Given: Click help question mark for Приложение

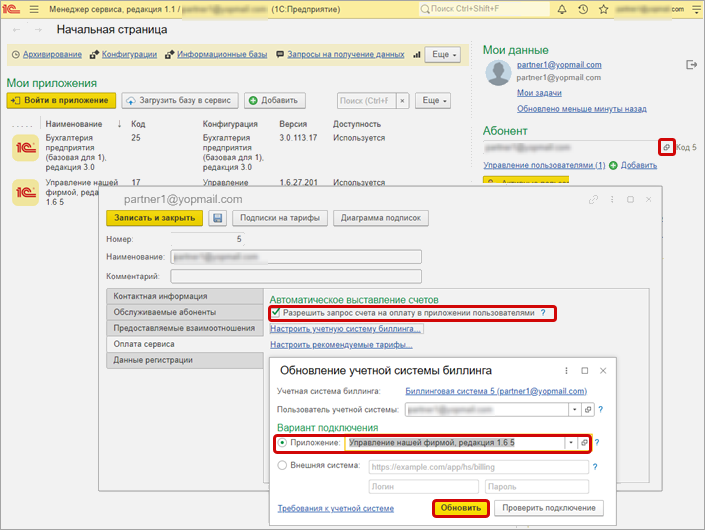Looking at the screenshot, I should pyautogui.click(x=597, y=442).
